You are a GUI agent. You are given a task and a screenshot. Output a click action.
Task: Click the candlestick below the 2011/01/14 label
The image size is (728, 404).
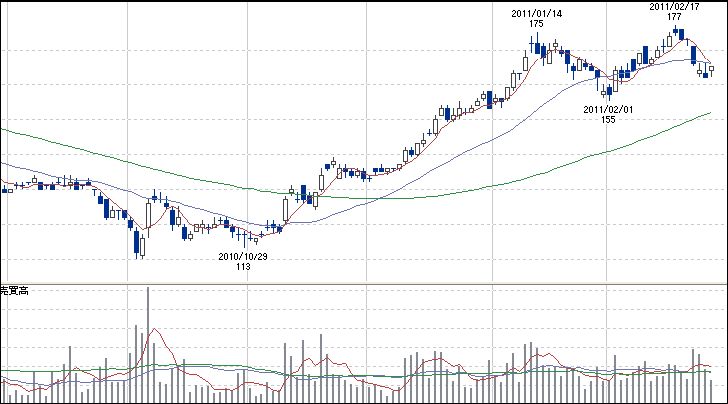click(536, 46)
